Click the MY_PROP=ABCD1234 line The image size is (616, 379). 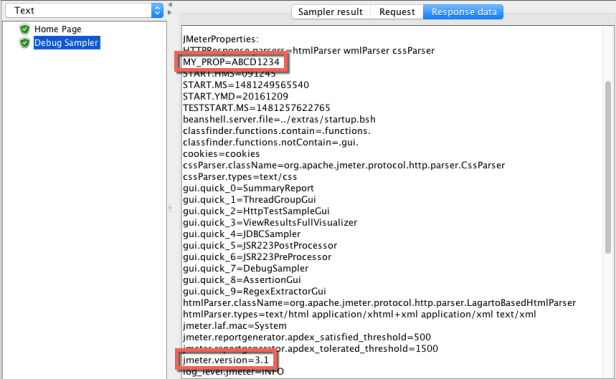coord(231,62)
